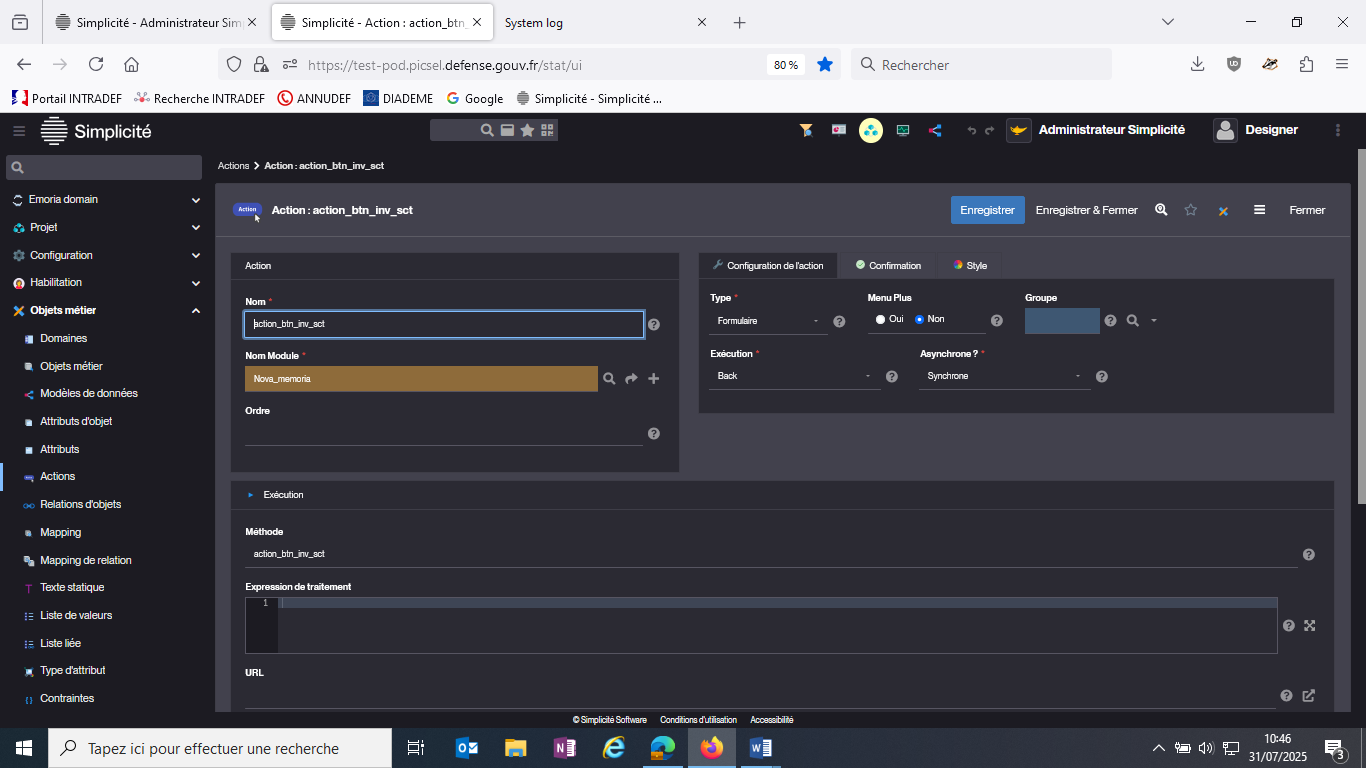
Task: Click the favorites star in header search box
Action: tap(527, 130)
